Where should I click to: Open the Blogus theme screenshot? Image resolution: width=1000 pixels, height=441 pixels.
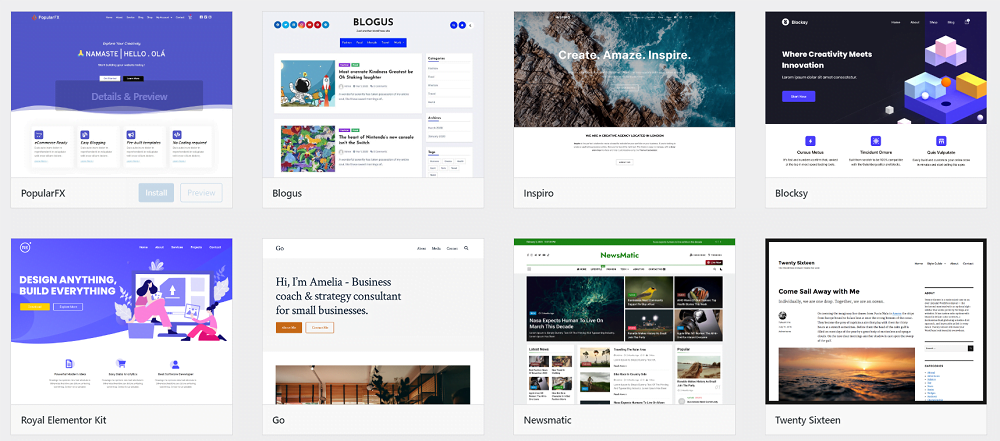373,94
